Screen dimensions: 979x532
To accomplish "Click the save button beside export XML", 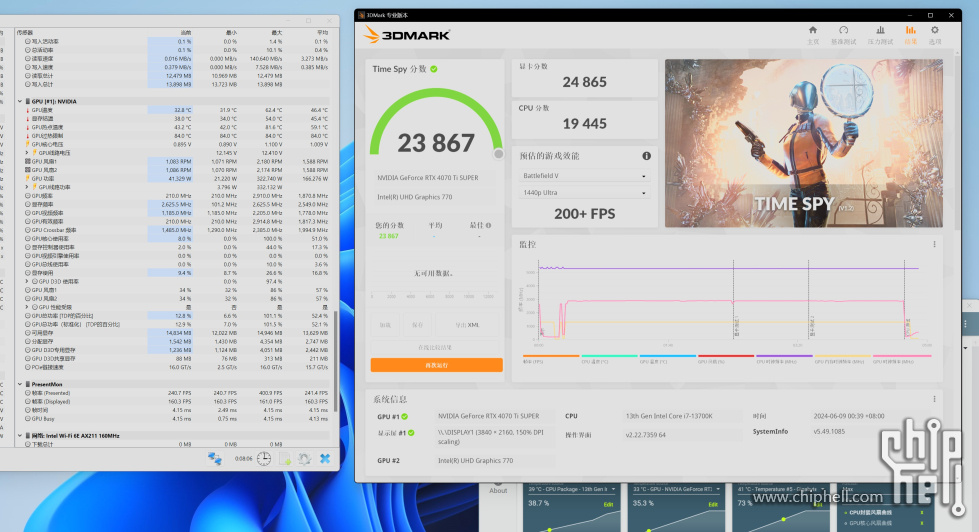I will point(417,325).
